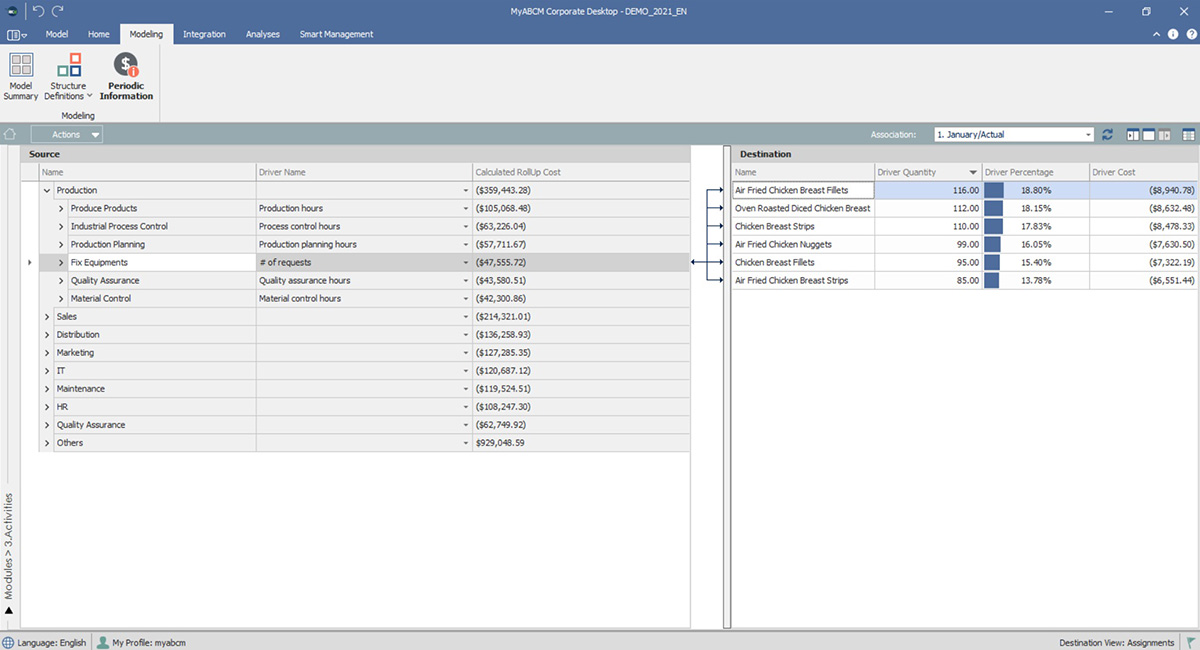Refresh the association with the blue arrows icon
The image size is (1200, 650).
coord(1107,134)
